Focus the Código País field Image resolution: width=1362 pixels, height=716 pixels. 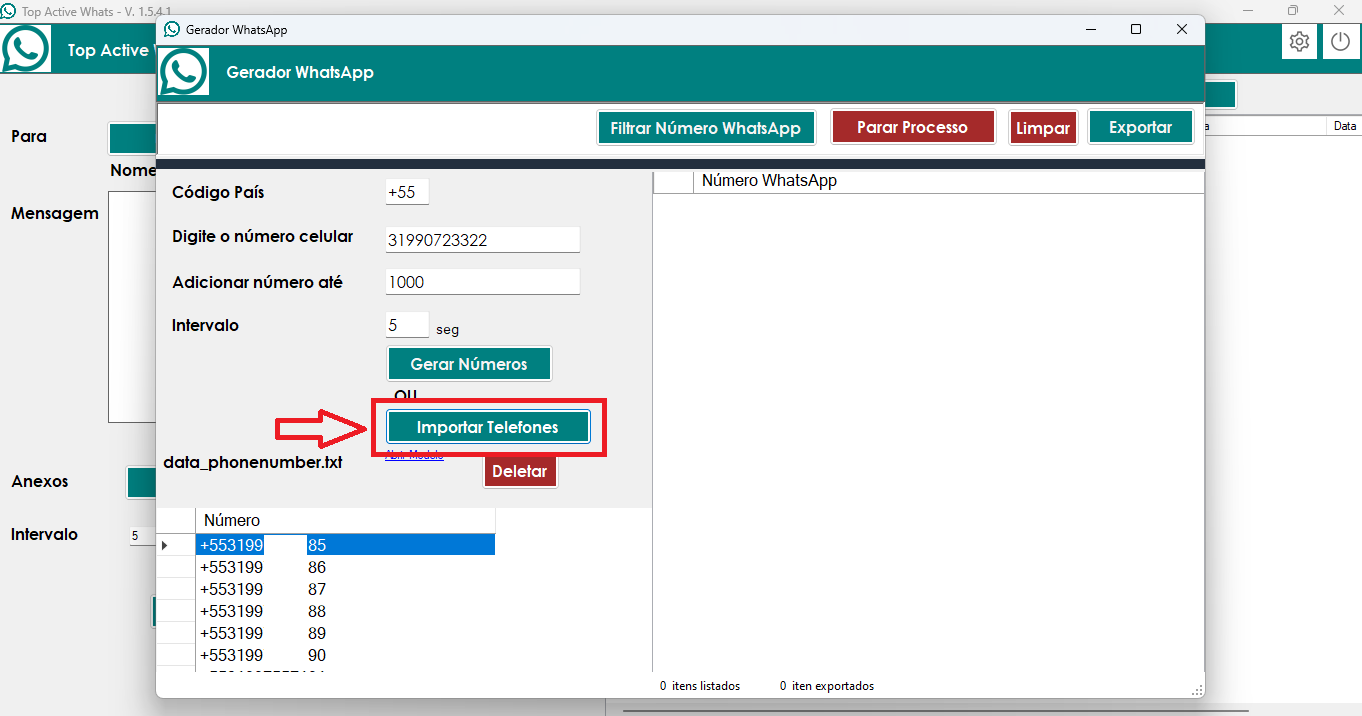click(407, 192)
